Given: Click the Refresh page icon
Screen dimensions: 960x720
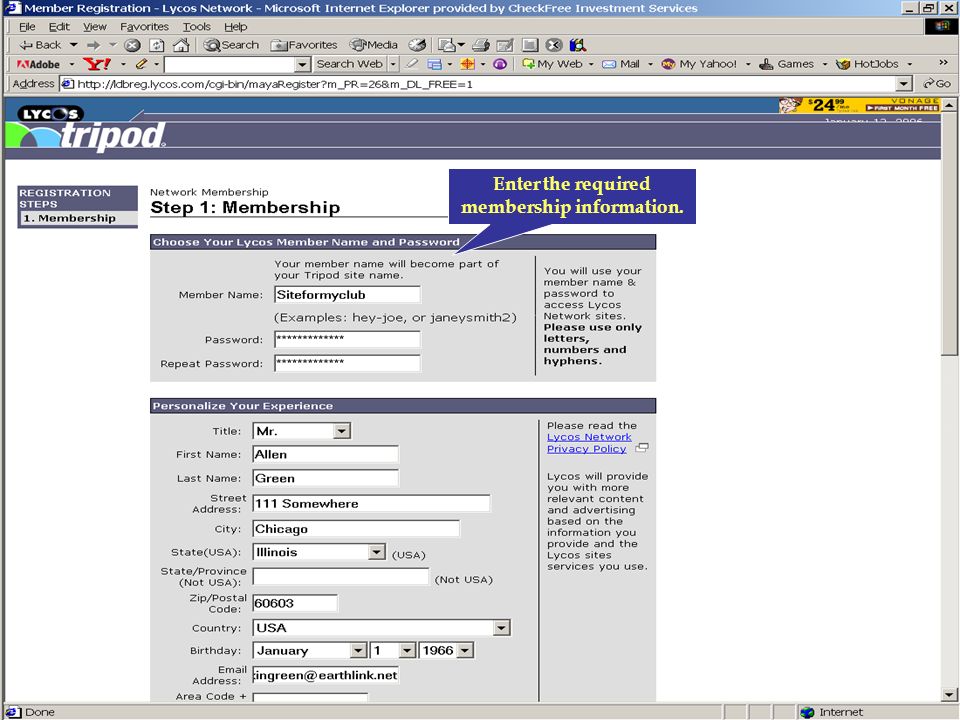Looking at the screenshot, I should tap(157, 45).
